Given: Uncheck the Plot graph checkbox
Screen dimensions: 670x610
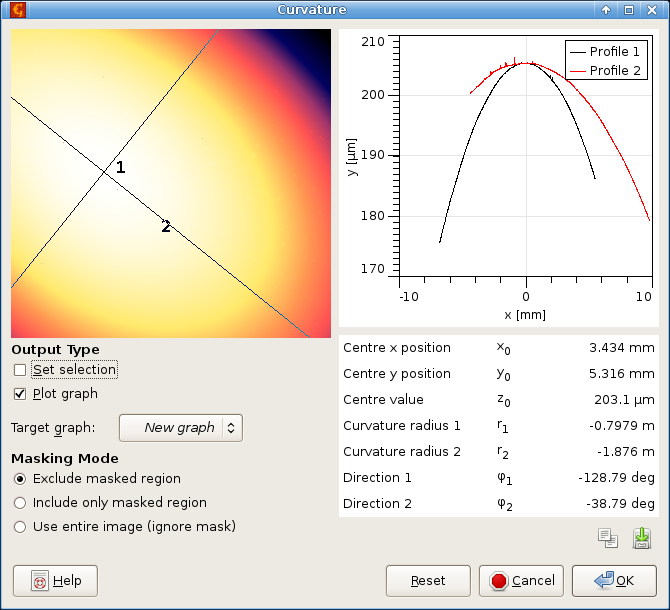Looking at the screenshot, I should [x=20, y=393].
